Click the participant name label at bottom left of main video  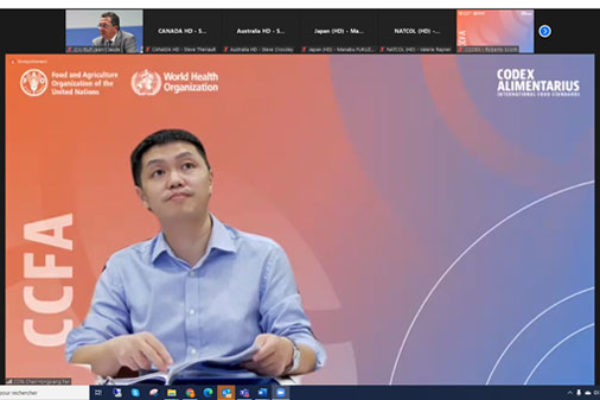[38, 381]
